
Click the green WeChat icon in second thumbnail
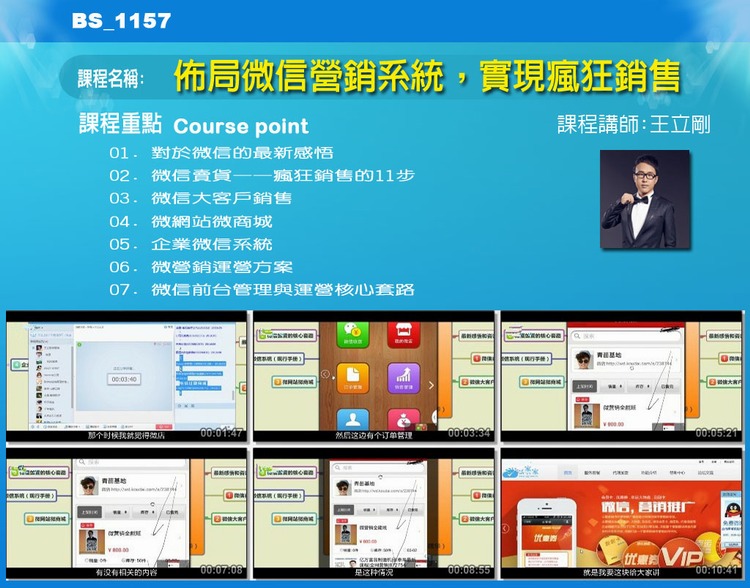[x=352, y=336]
